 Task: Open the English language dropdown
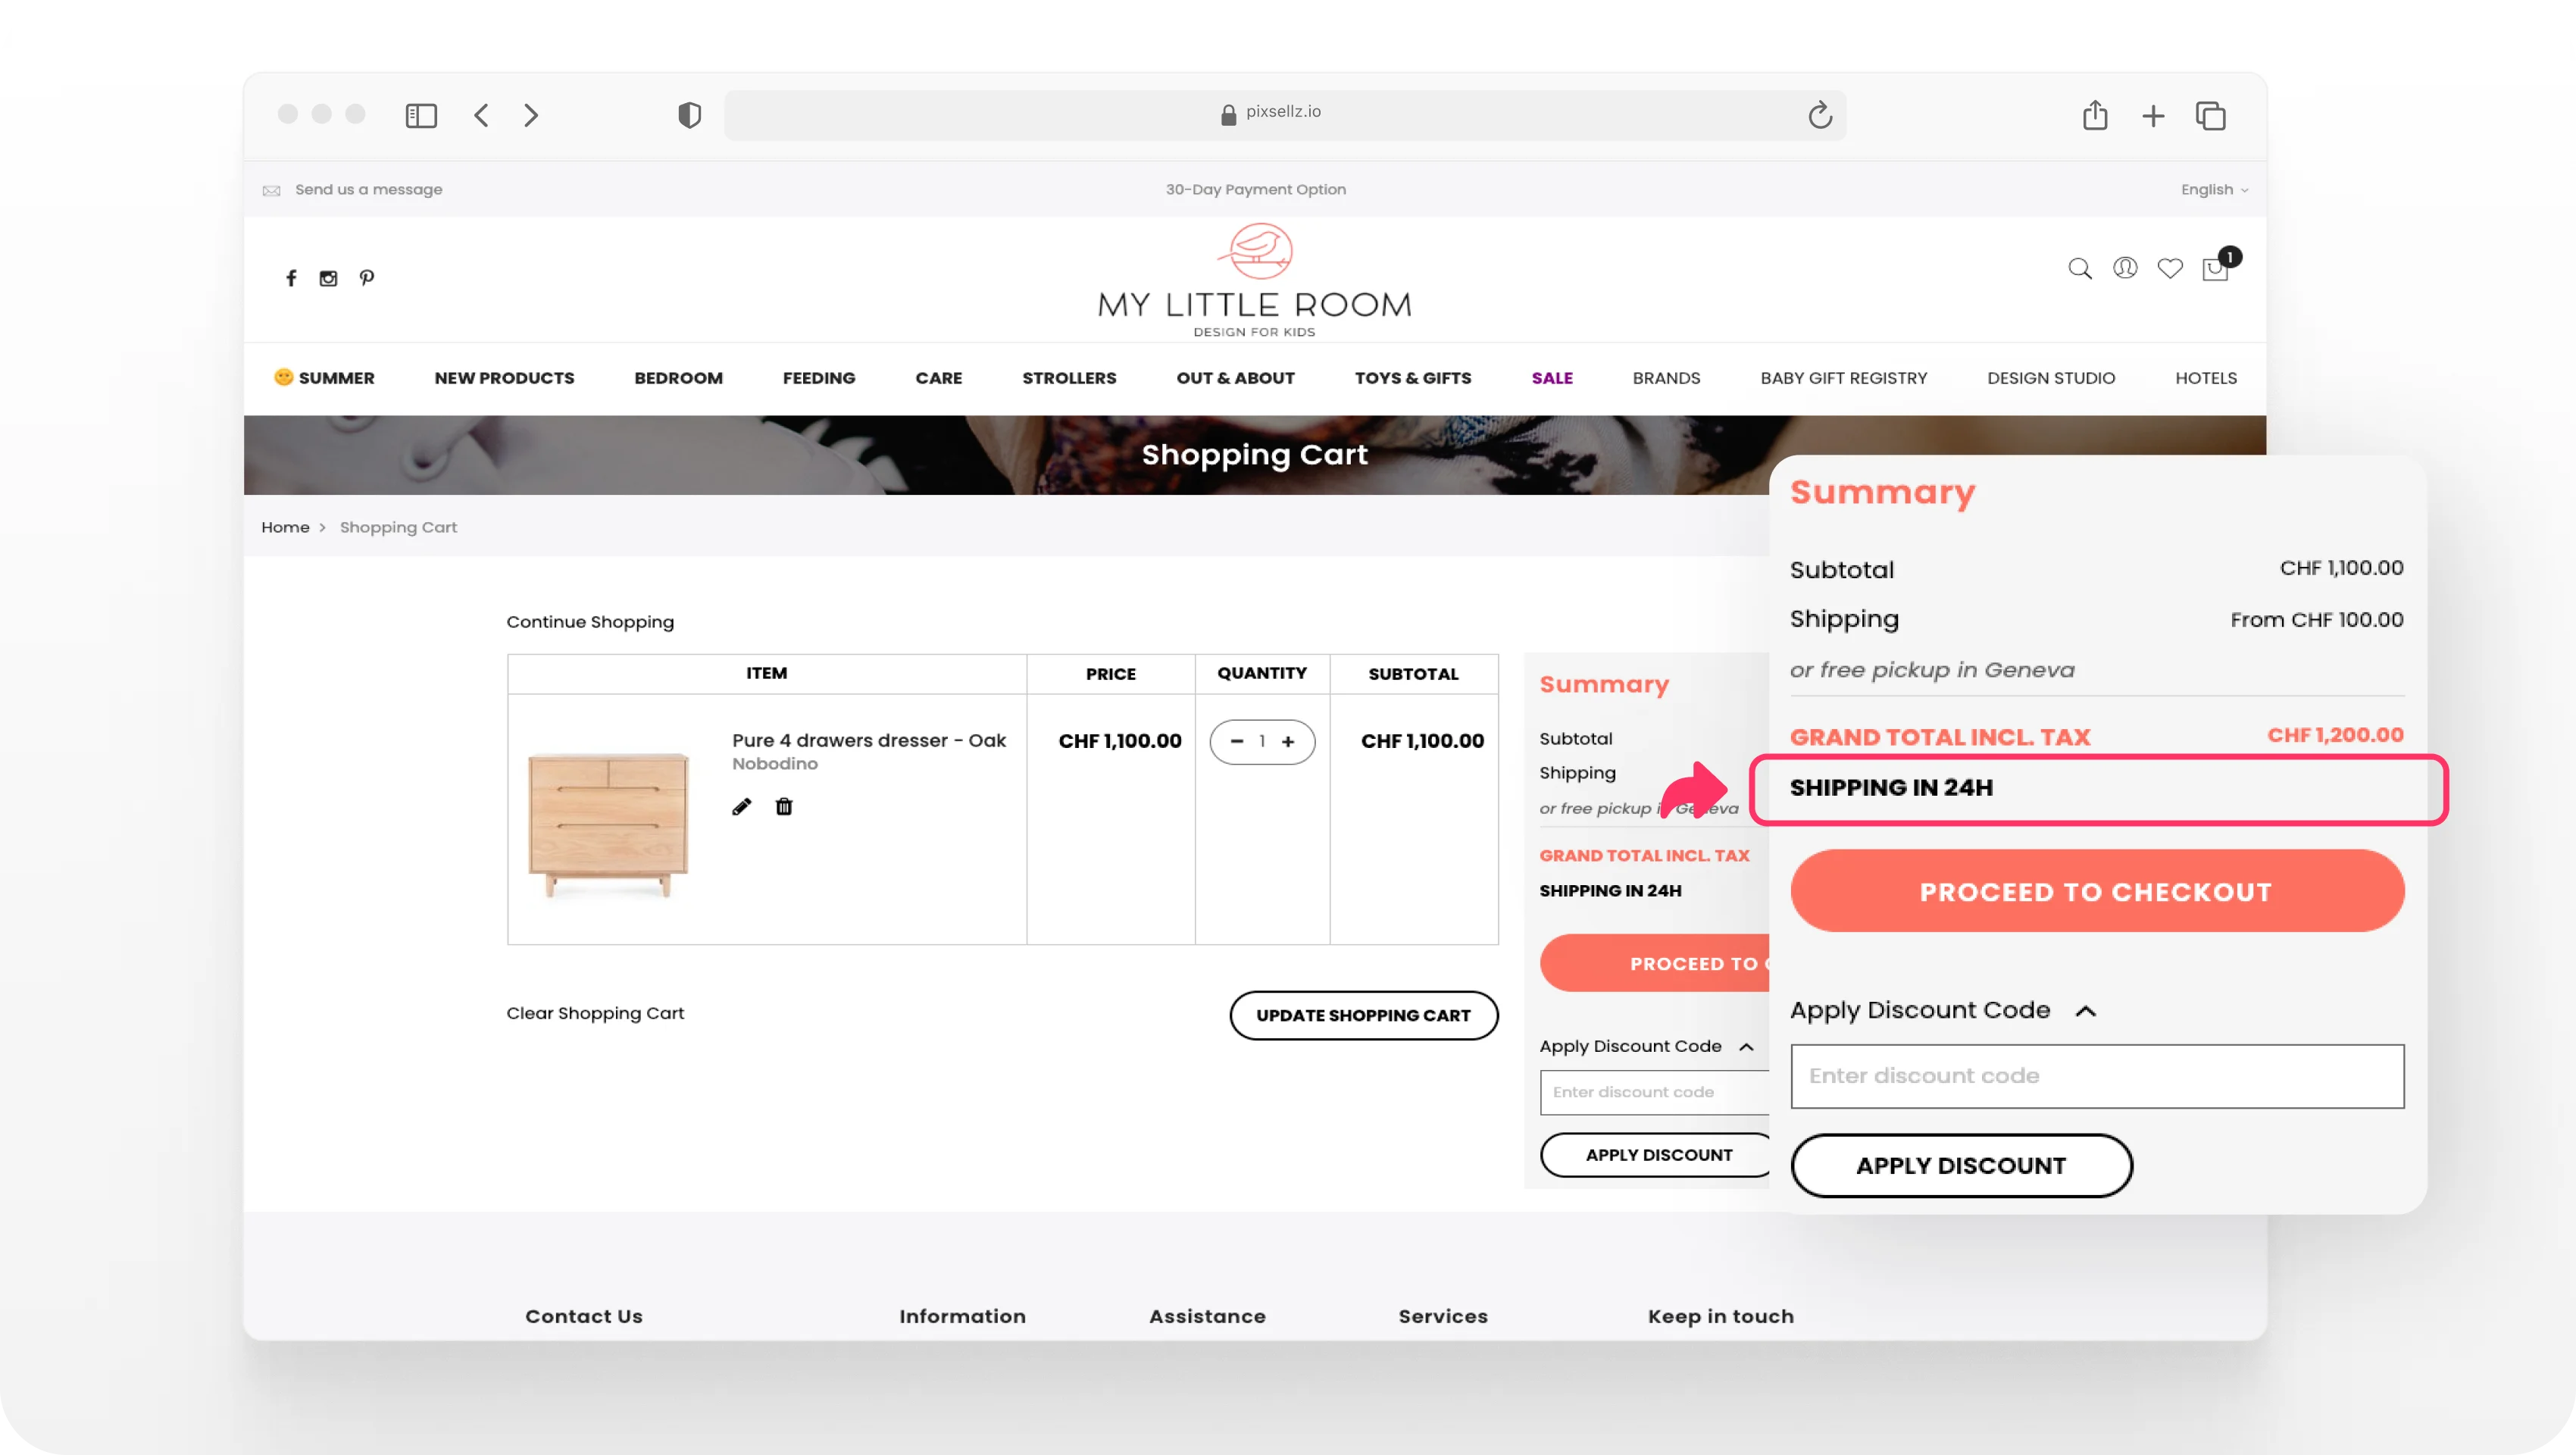(2214, 190)
